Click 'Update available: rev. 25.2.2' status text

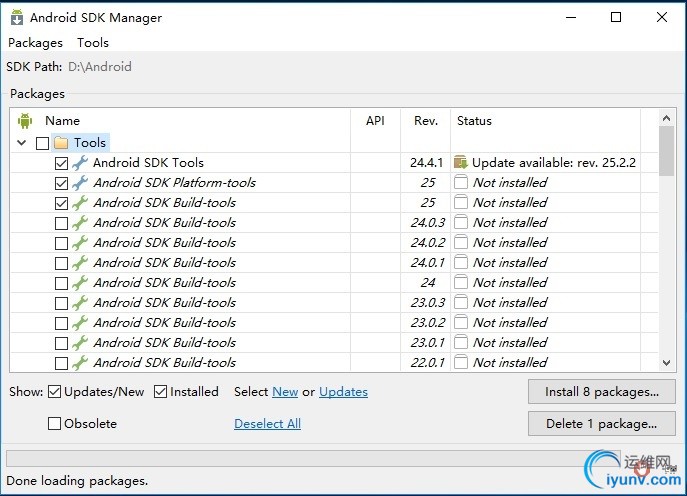[x=554, y=163]
